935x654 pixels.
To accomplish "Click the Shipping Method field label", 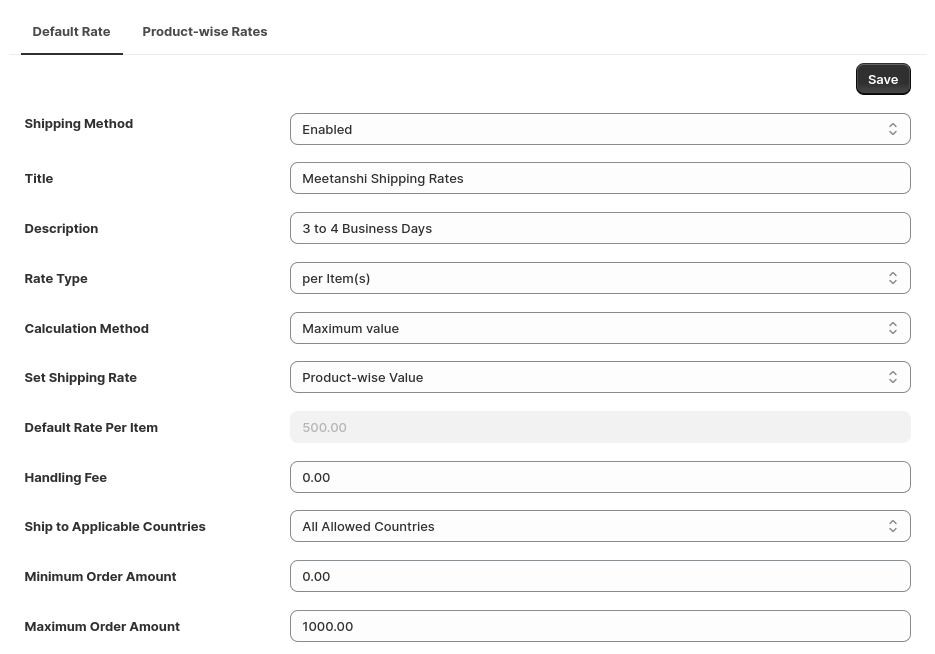I will coord(79,124).
